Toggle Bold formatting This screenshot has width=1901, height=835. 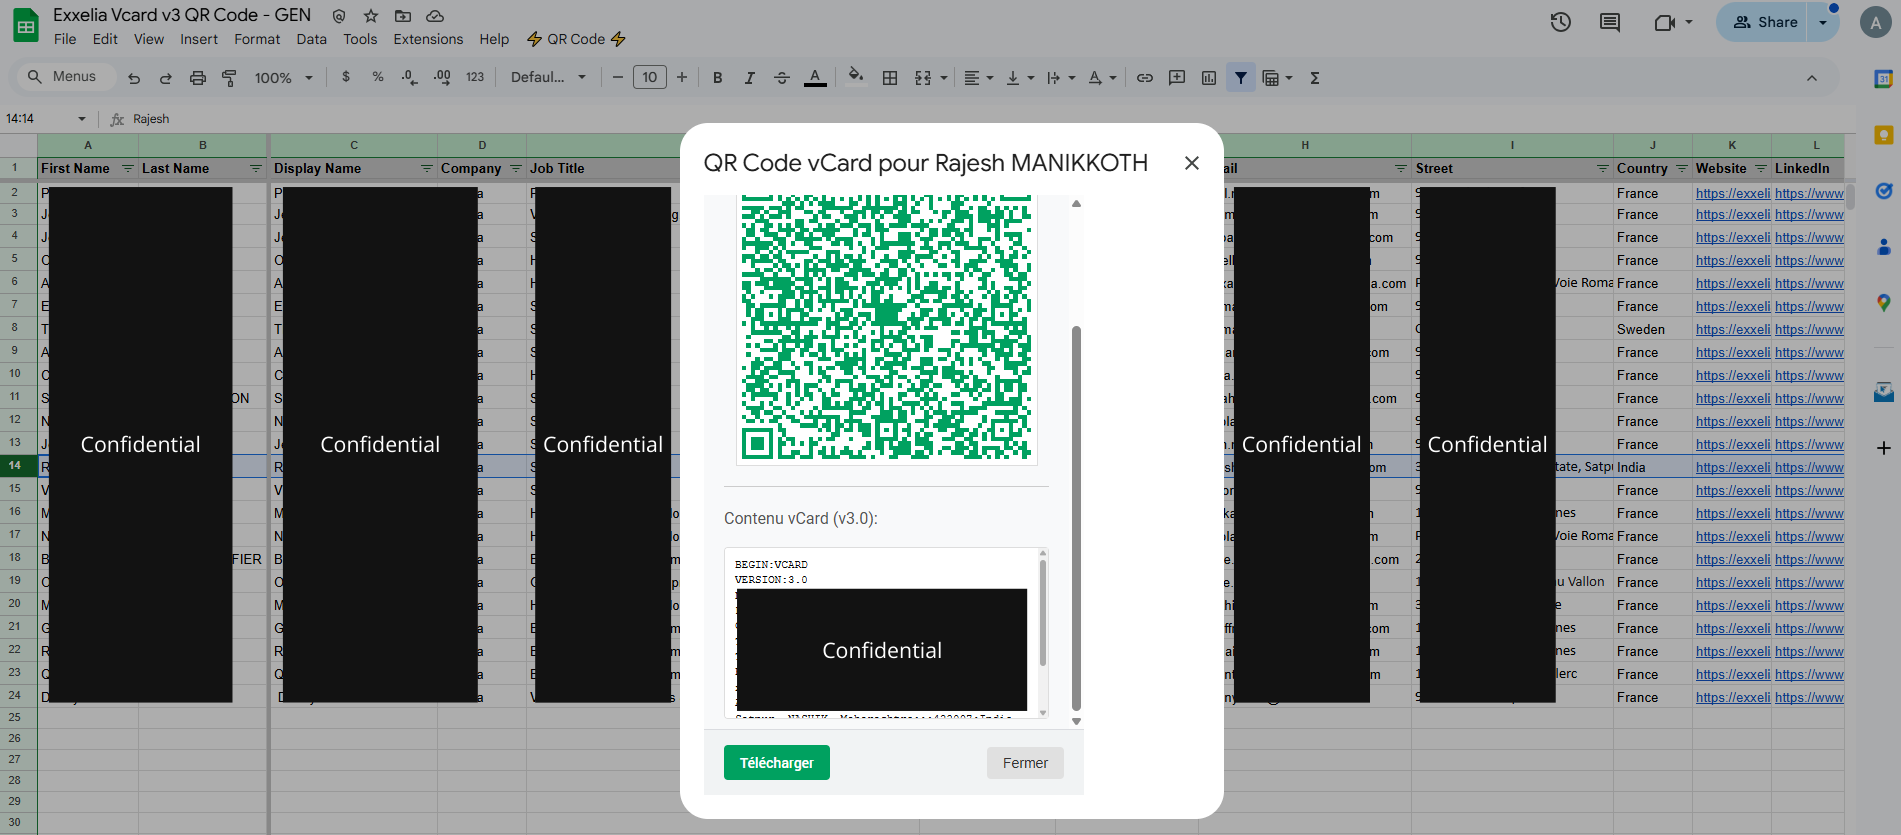[x=717, y=78]
